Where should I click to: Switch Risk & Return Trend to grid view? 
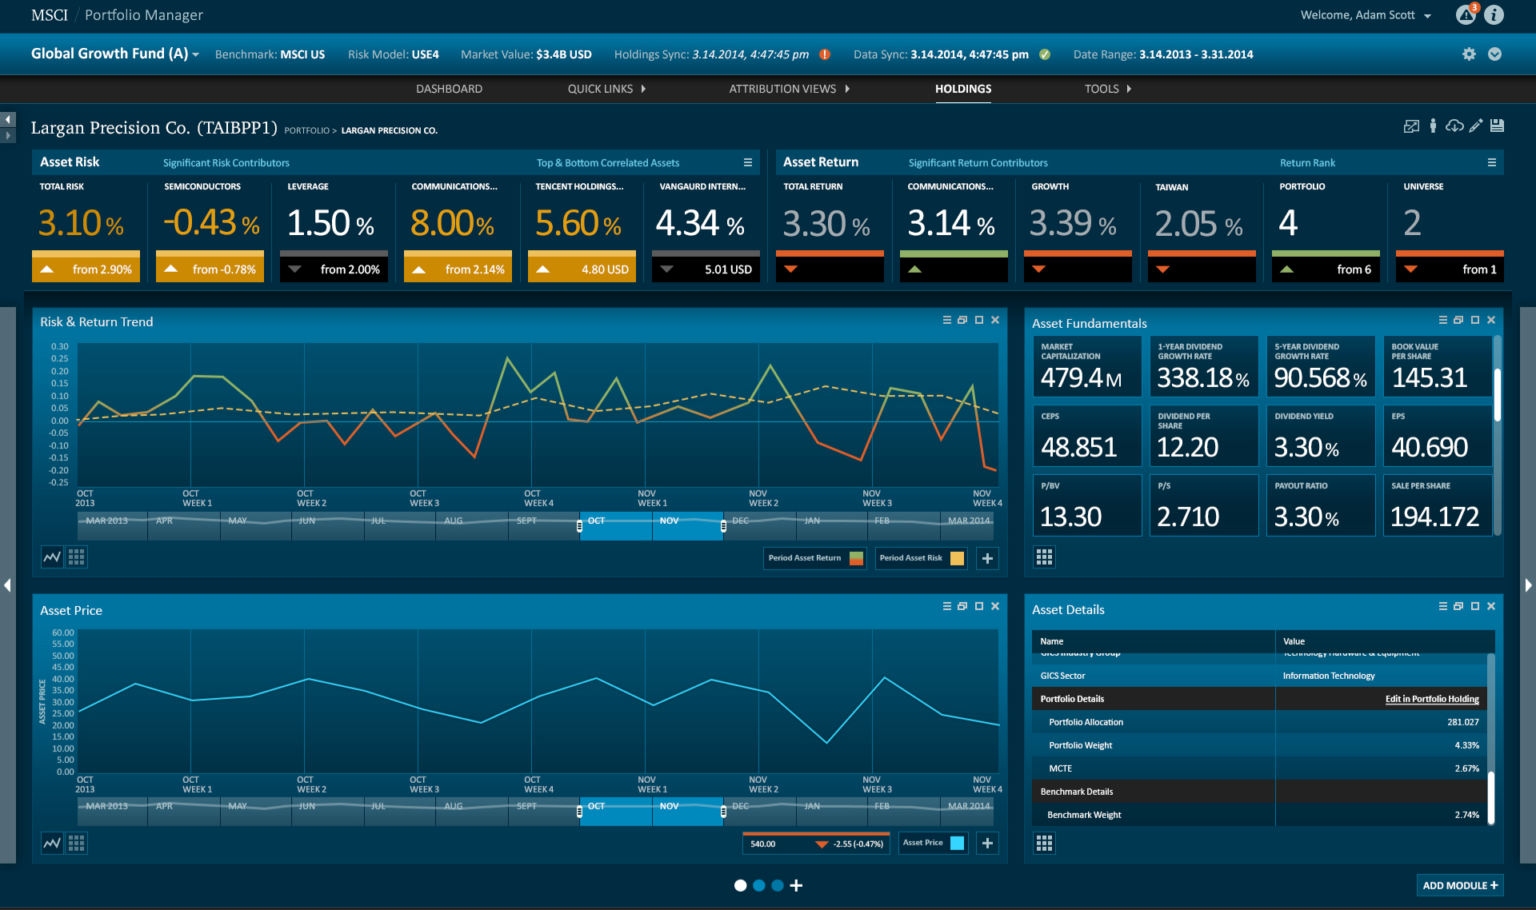point(76,557)
